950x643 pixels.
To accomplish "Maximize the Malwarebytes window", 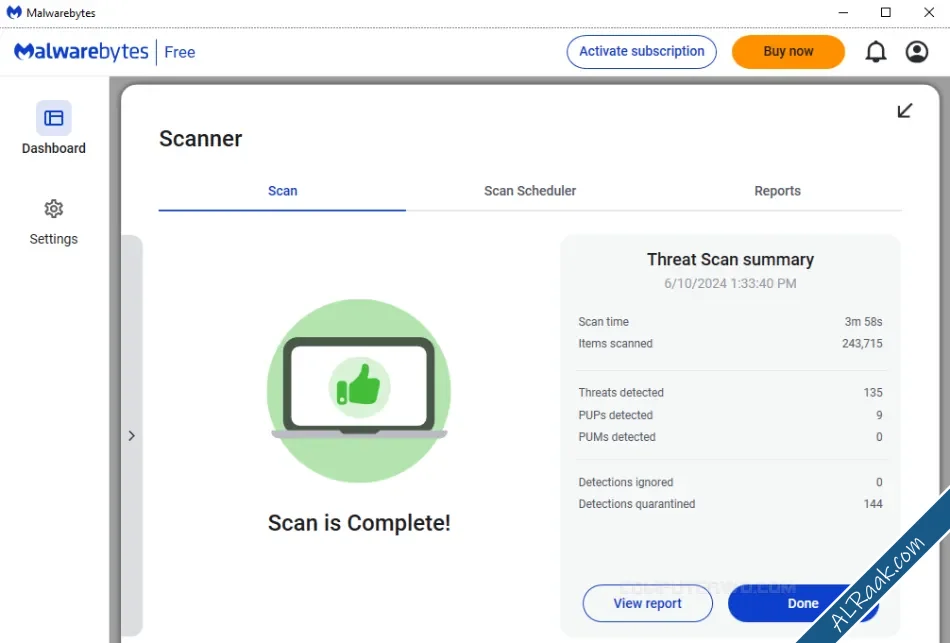I will click(x=885, y=13).
